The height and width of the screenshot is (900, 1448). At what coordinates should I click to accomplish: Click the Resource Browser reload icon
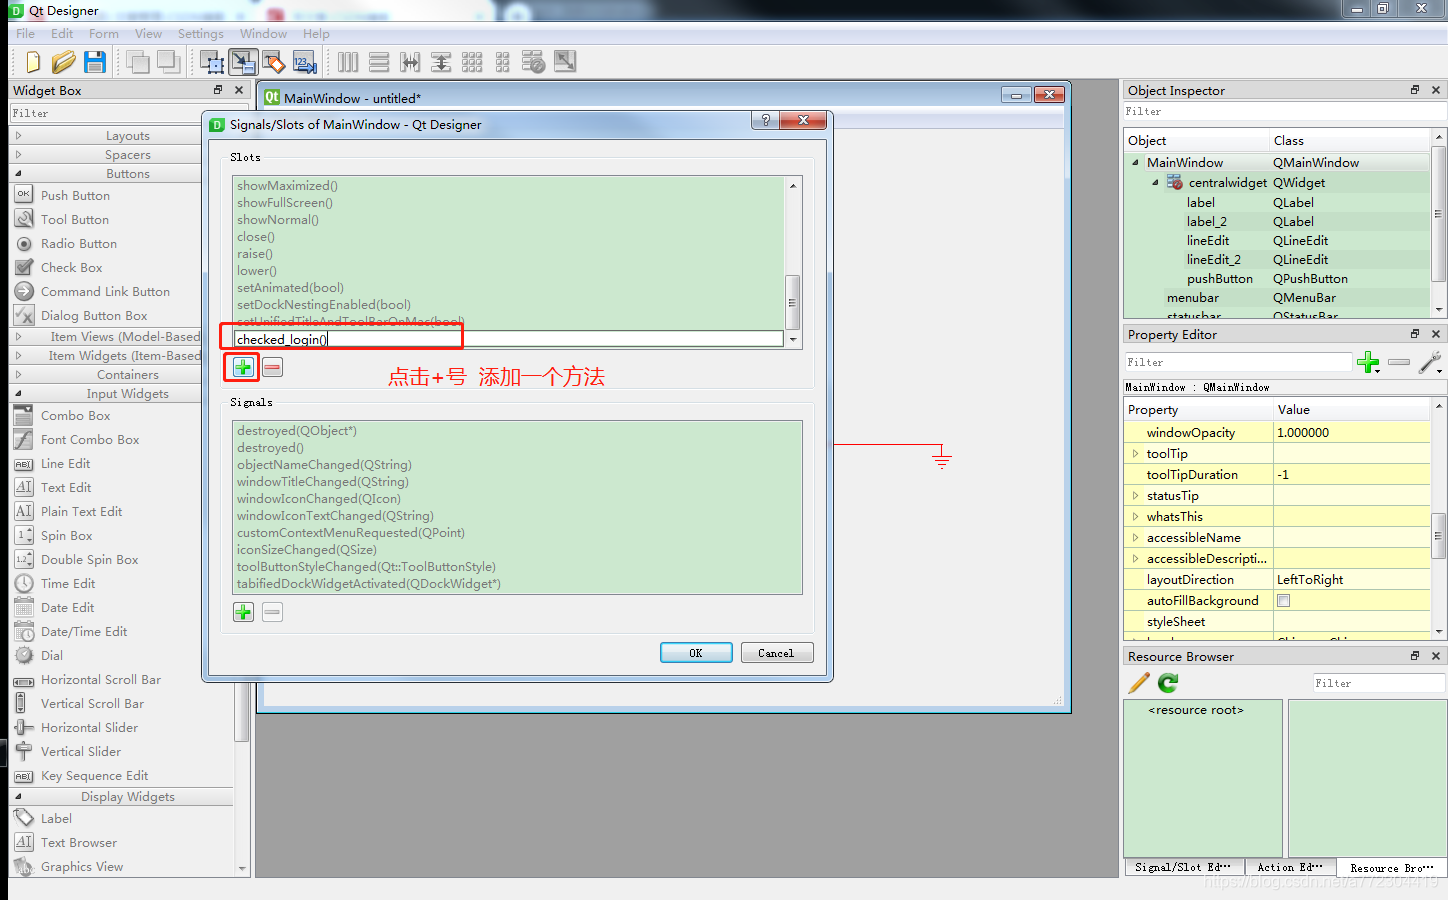click(1168, 683)
